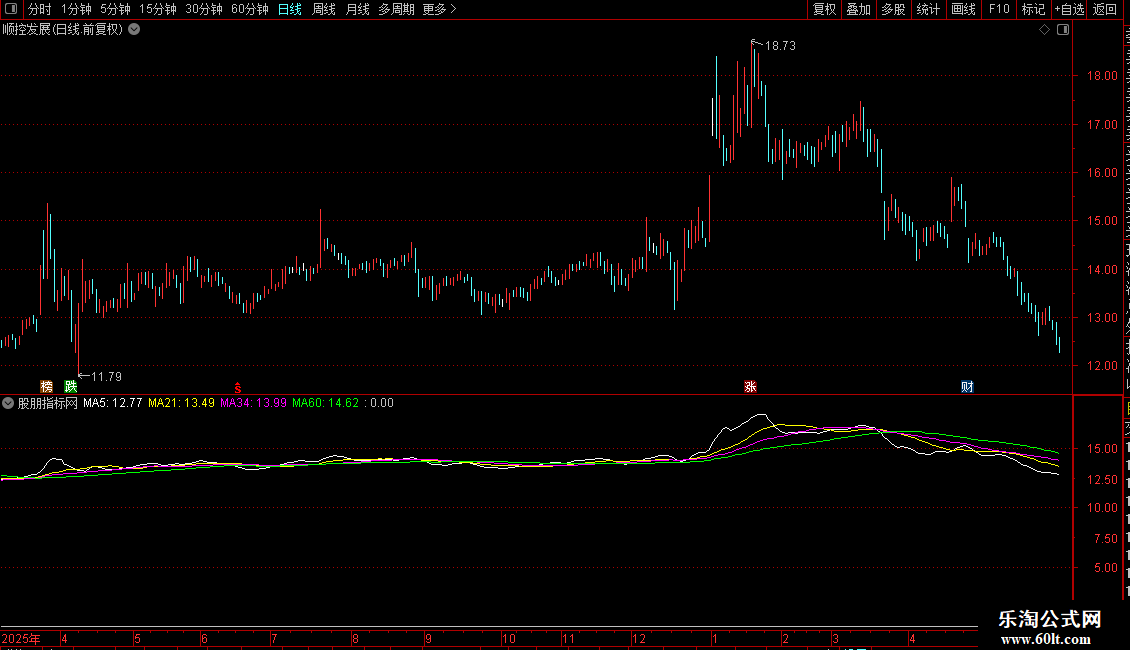Click the diamond marker icon above chart
This screenshot has width=1130, height=650.
(1044, 30)
